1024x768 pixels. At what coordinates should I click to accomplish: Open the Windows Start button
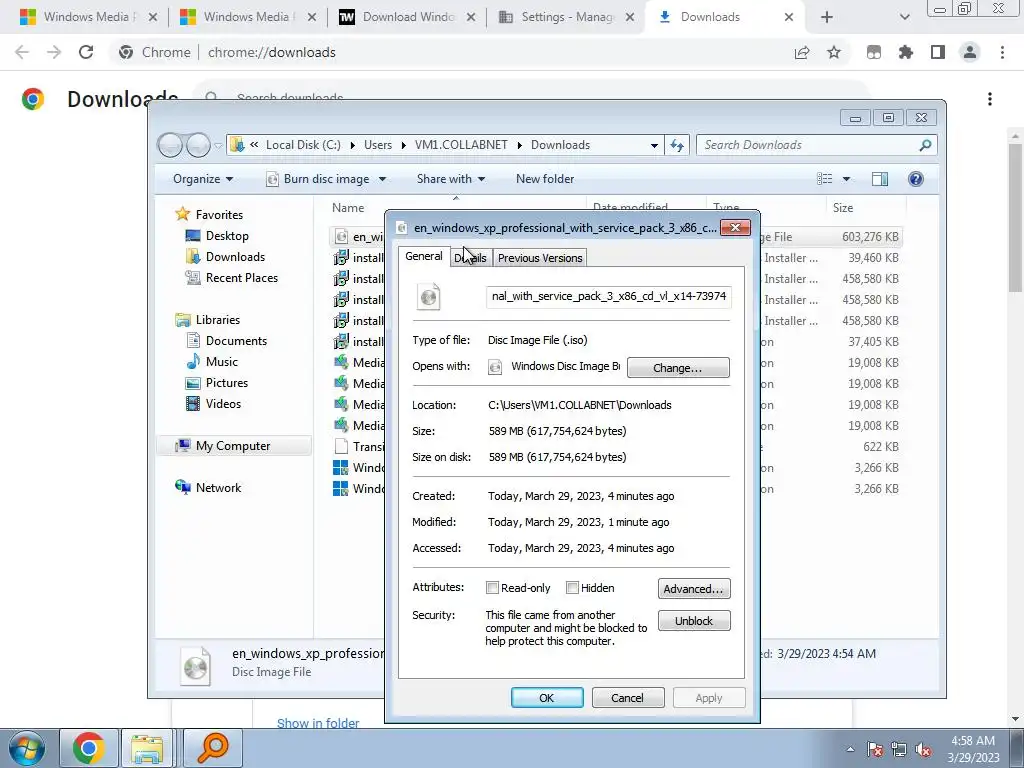(x=27, y=748)
